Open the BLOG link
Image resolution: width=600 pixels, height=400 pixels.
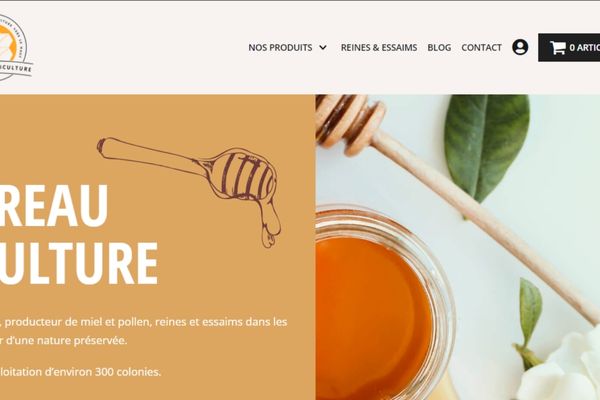(439, 47)
